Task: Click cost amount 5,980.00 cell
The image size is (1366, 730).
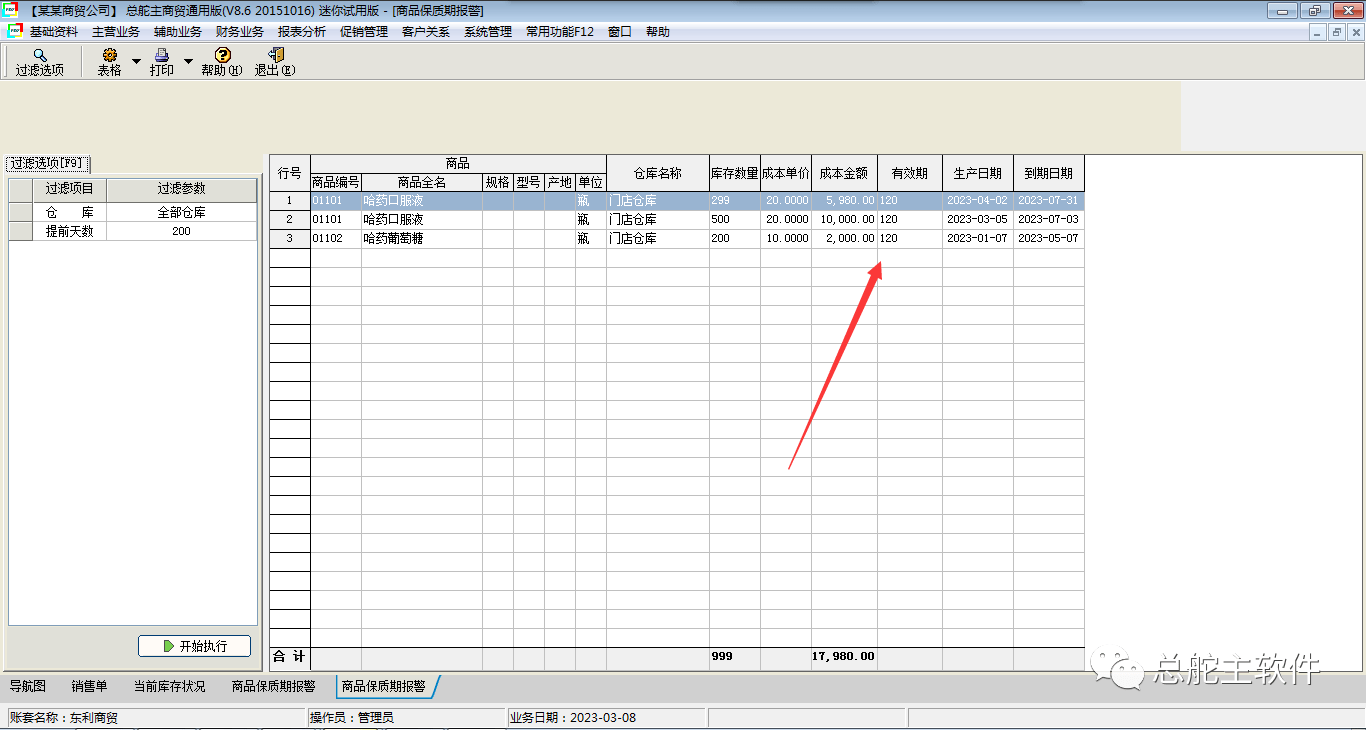Action: click(844, 201)
